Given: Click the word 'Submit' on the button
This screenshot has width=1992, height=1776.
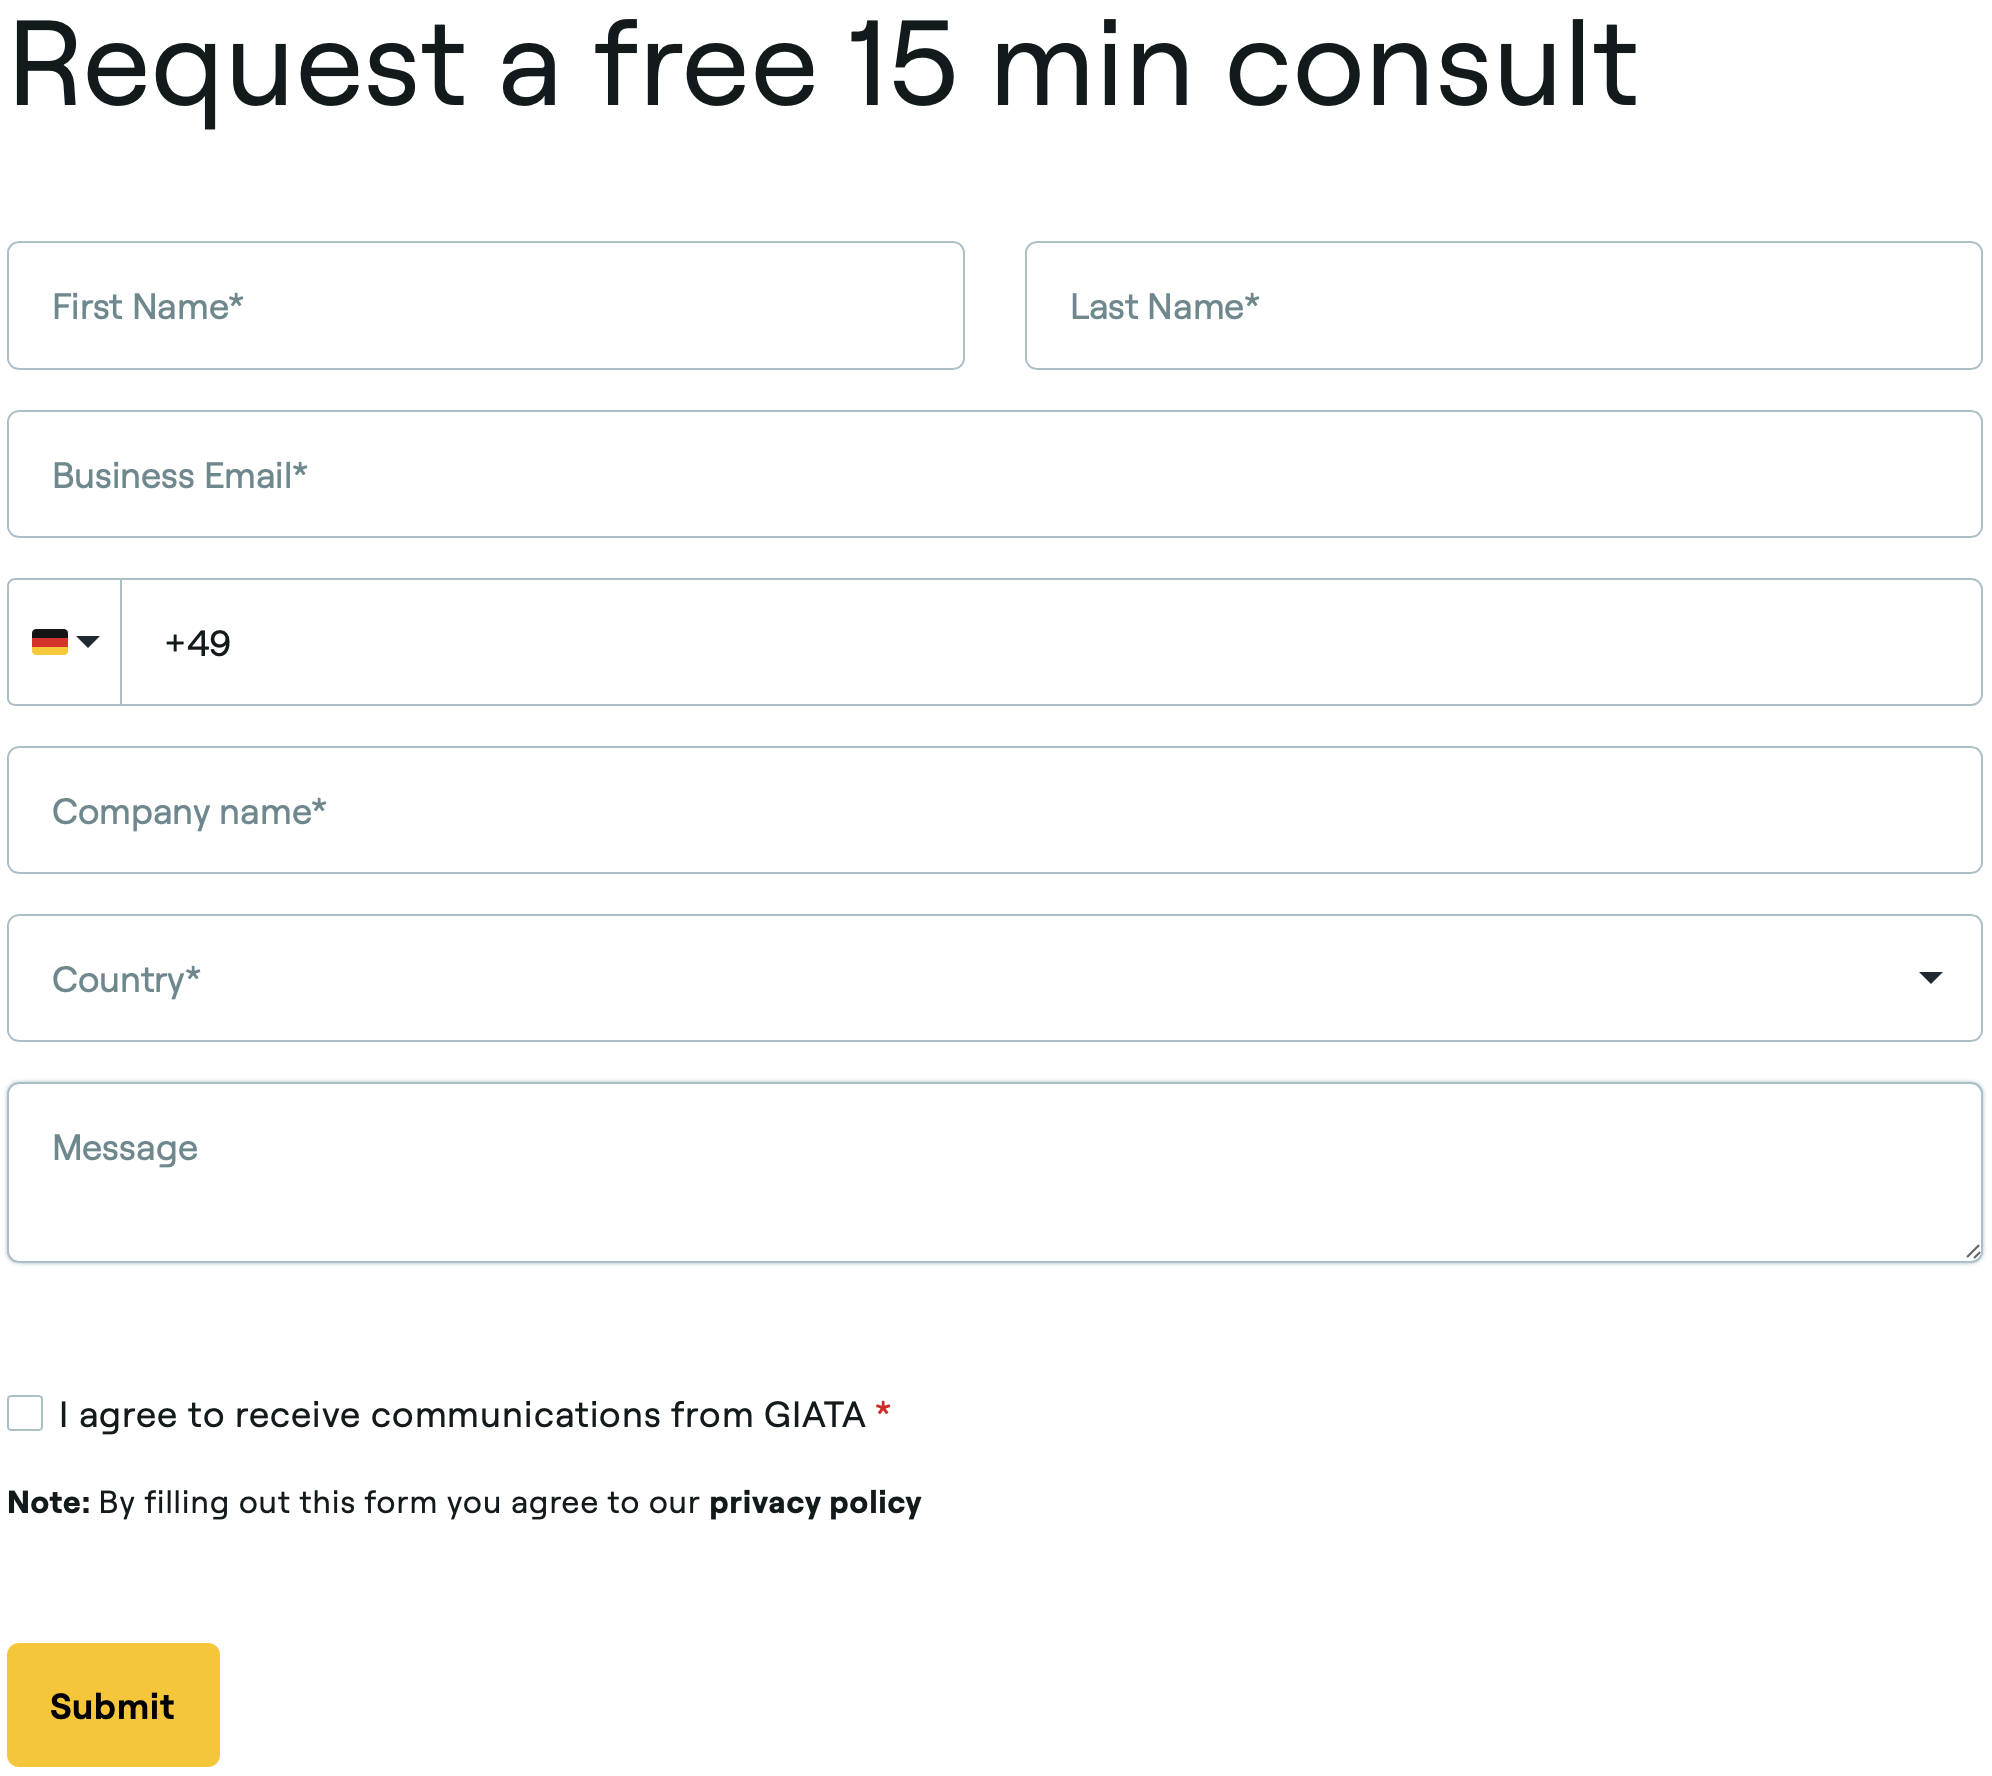Looking at the screenshot, I should tap(113, 1706).
